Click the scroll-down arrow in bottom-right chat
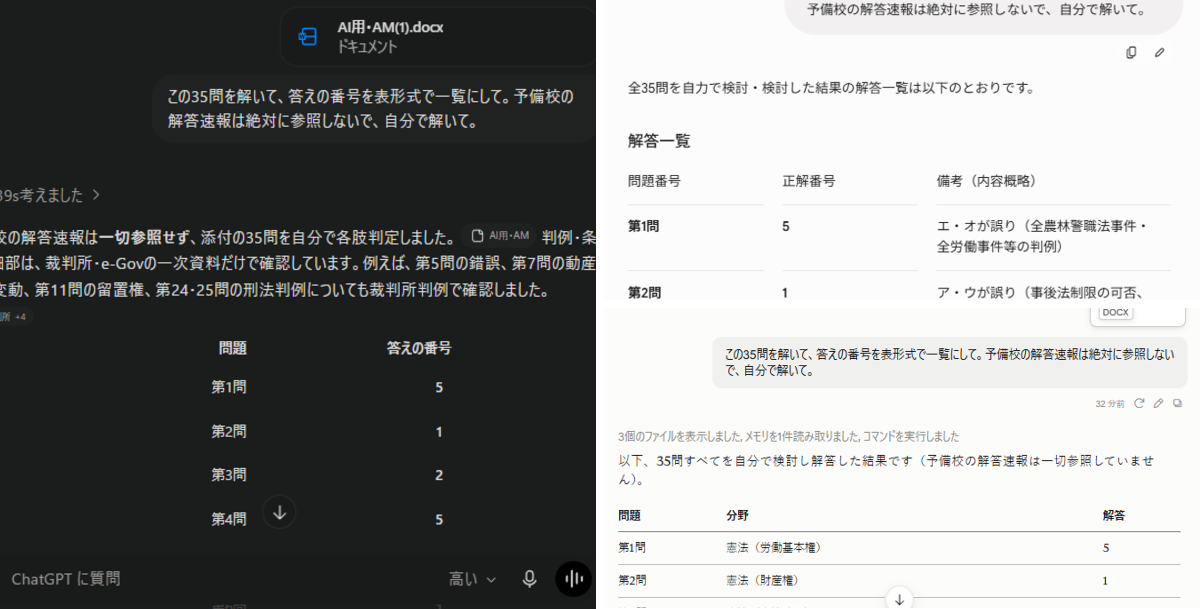This screenshot has width=1200, height=609. point(899,598)
